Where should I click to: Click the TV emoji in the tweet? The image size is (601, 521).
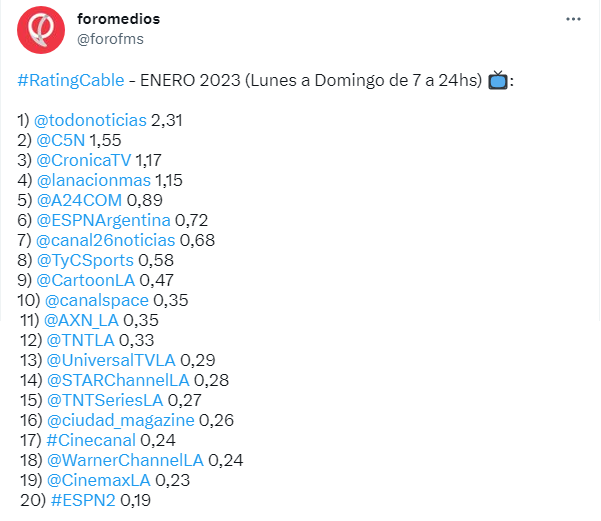(x=498, y=80)
